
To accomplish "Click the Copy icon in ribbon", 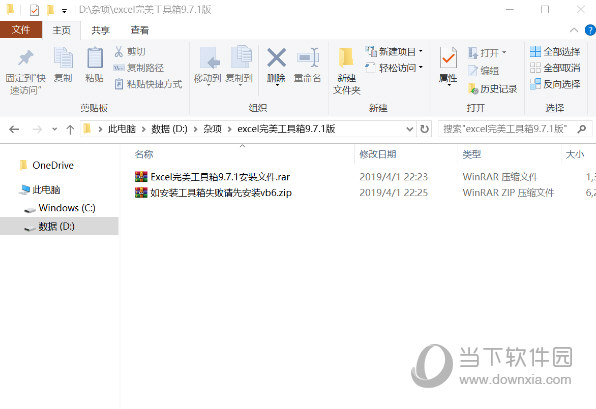I will click(63, 58).
